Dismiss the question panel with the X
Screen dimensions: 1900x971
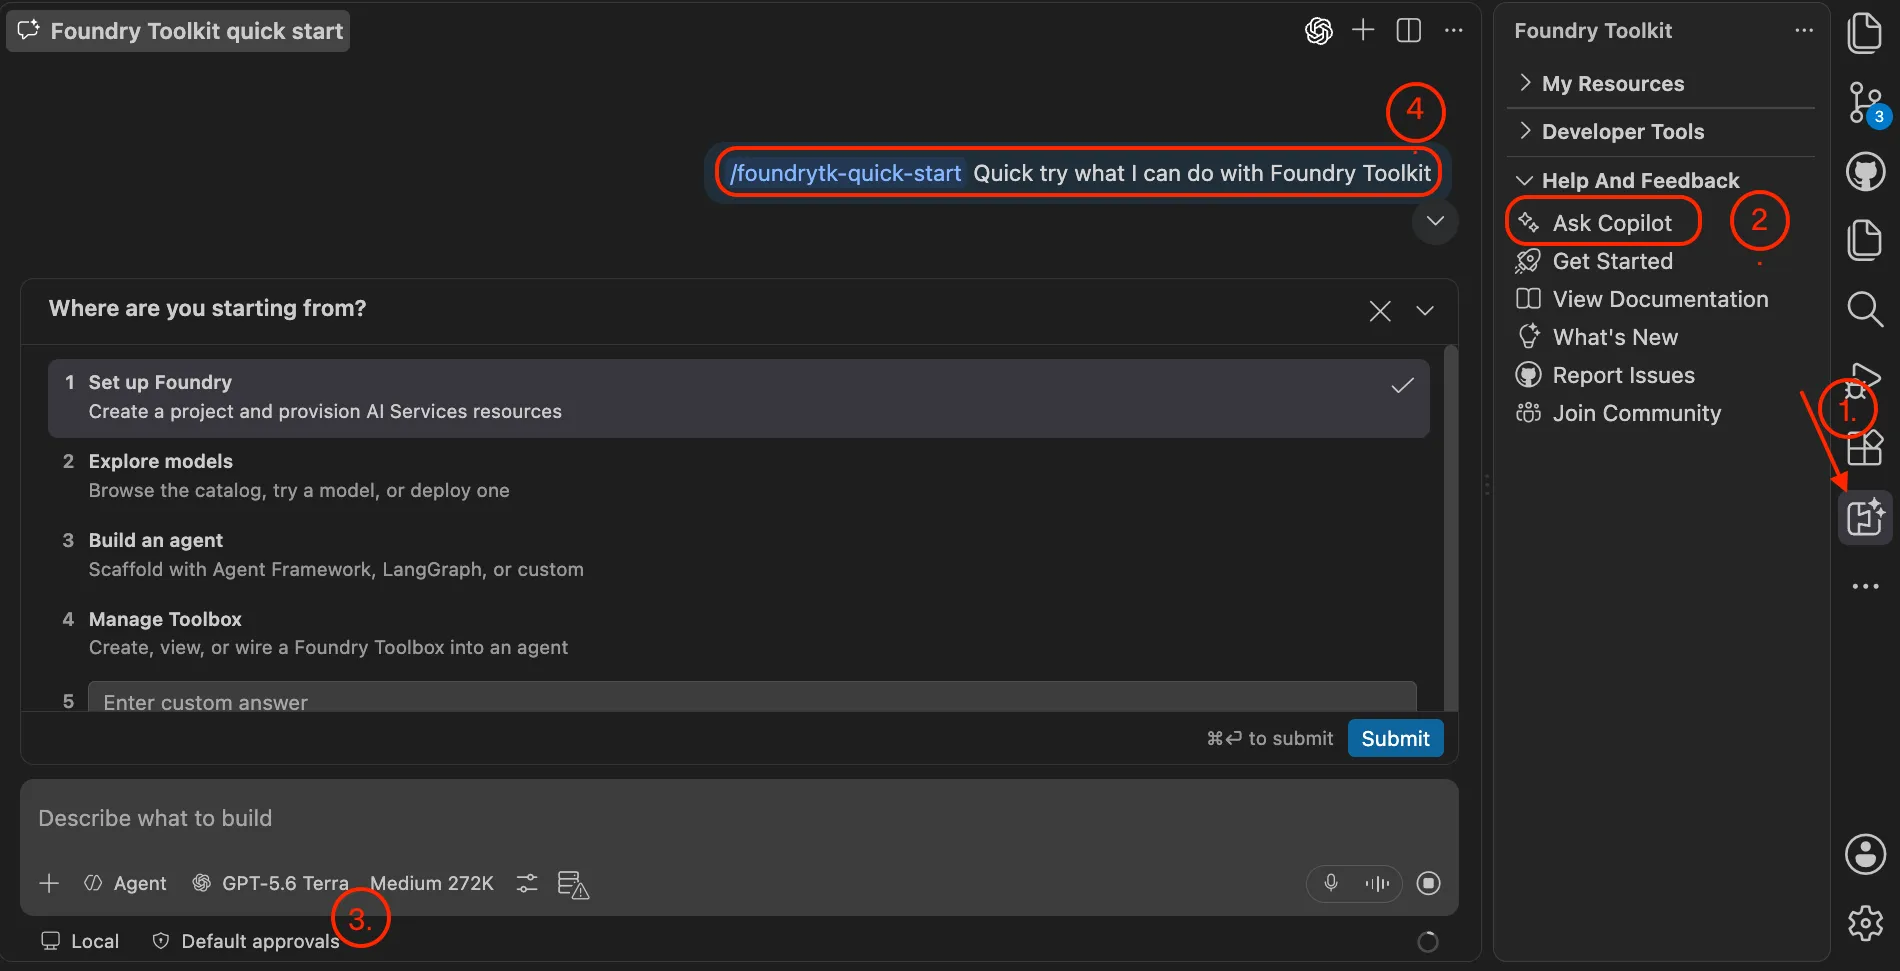pyautogui.click(x=1380, y=311)
